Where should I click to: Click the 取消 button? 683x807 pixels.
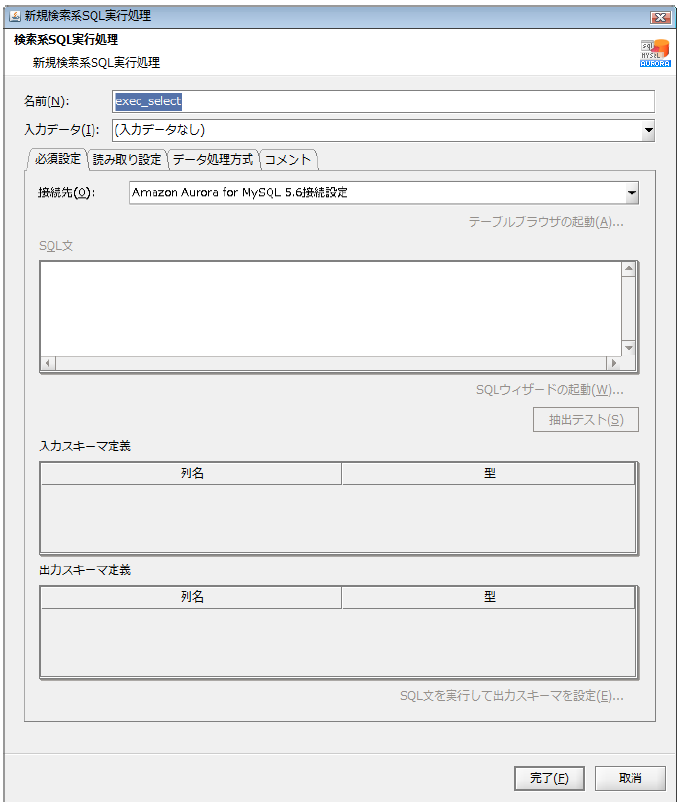[x=630, y=778]
